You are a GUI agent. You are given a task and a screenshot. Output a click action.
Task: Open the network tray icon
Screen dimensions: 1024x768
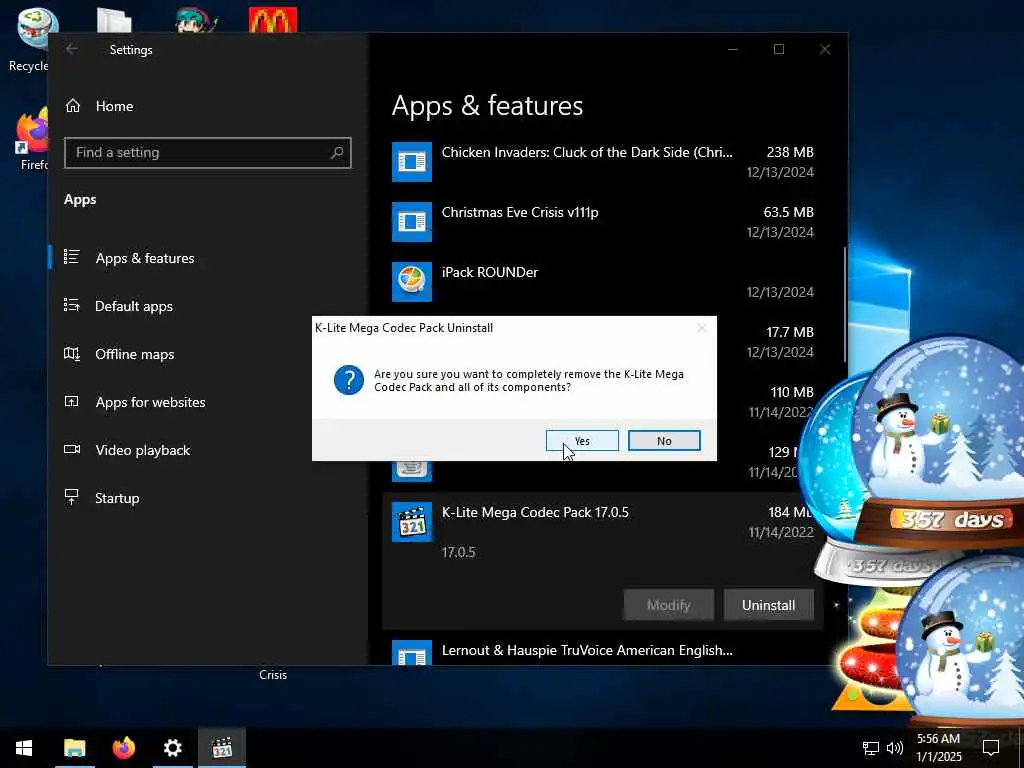tap(871, 748)
